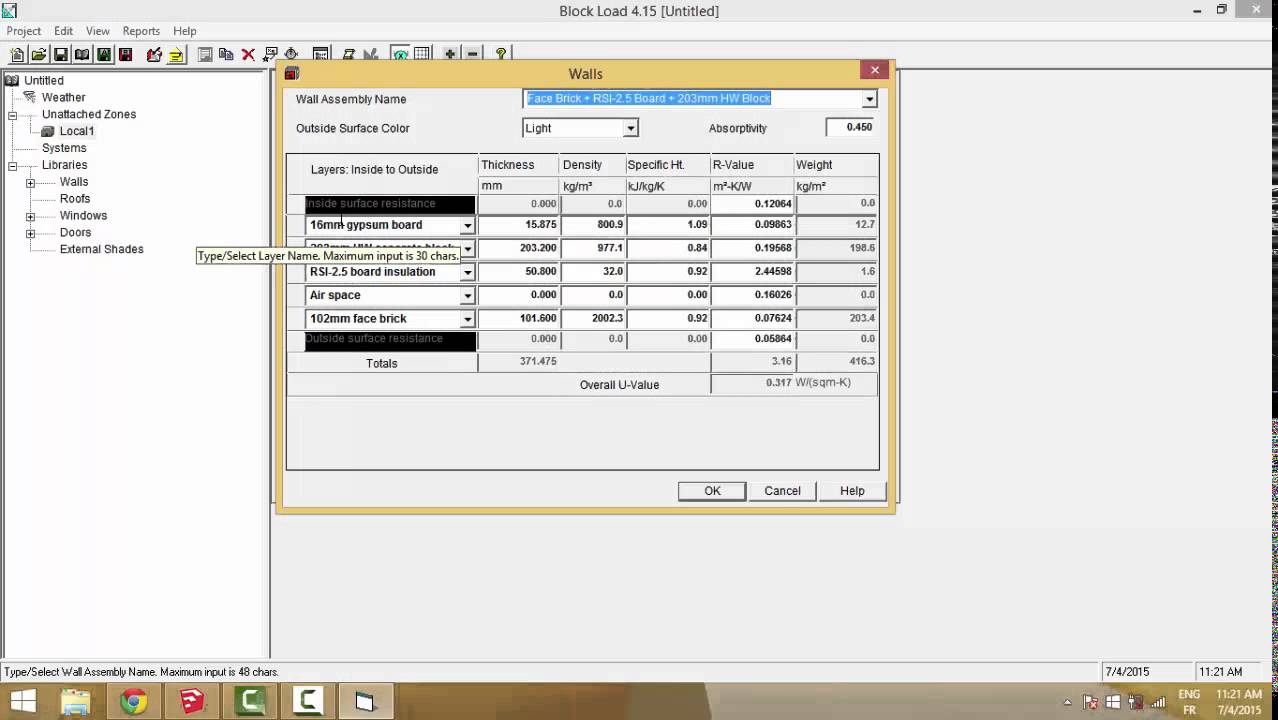Screen dimensions: 1278x720
Task: Select Systems in the project tree
Action: point(64,148)
